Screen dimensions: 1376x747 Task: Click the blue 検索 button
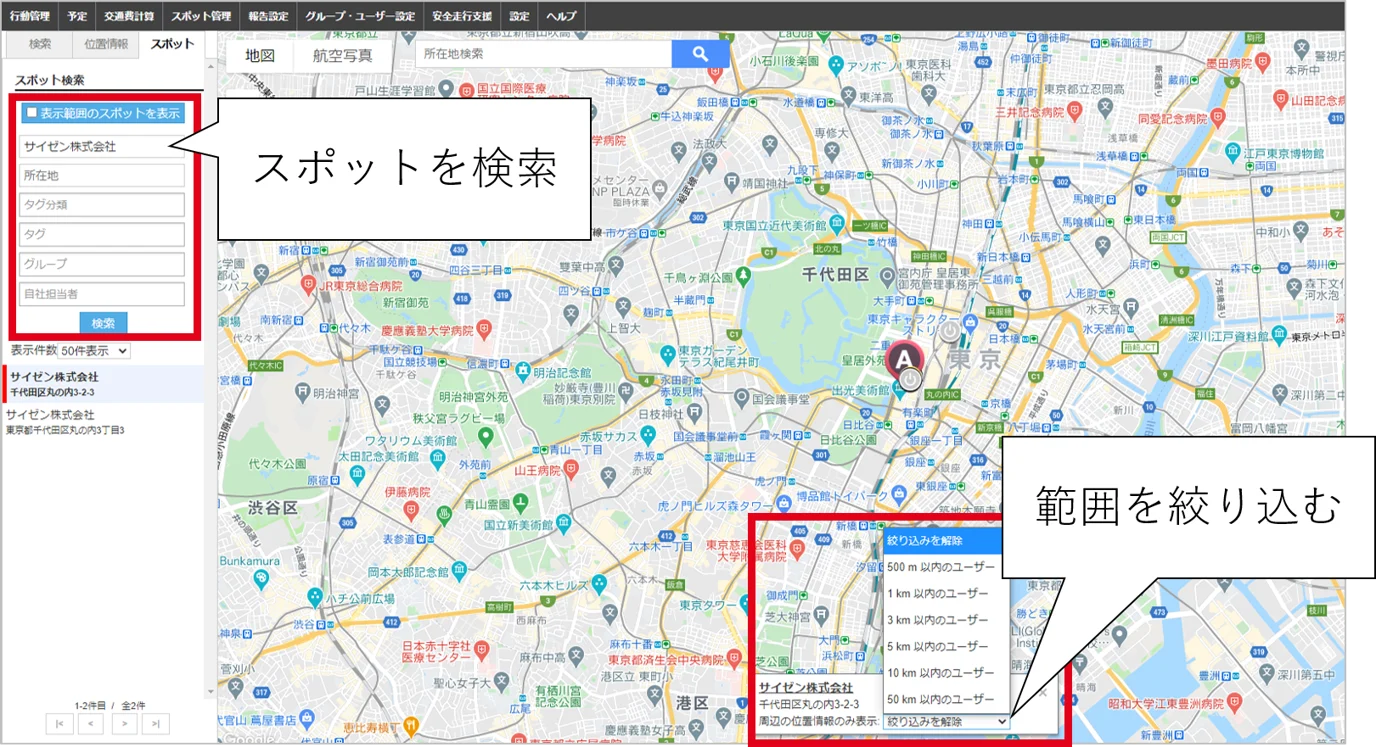tap(103, 323)
